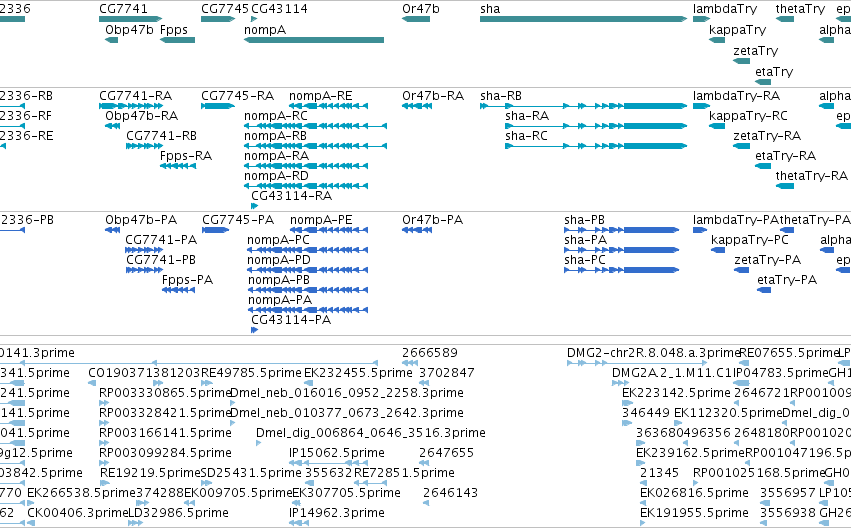Select the nompA-RE transcript label
The height and width of the screenshot is (528, 851).
[320, 96]
